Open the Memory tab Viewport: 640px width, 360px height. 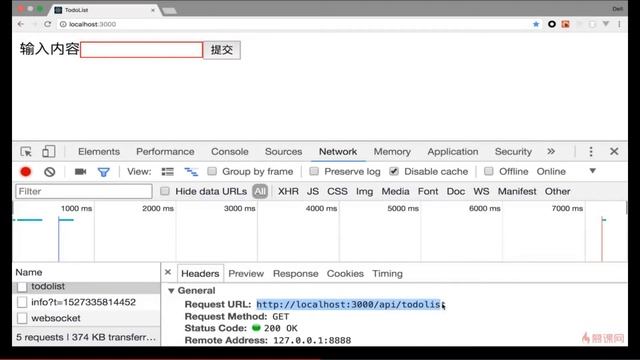pyautogui.click(x=392, y=151)
